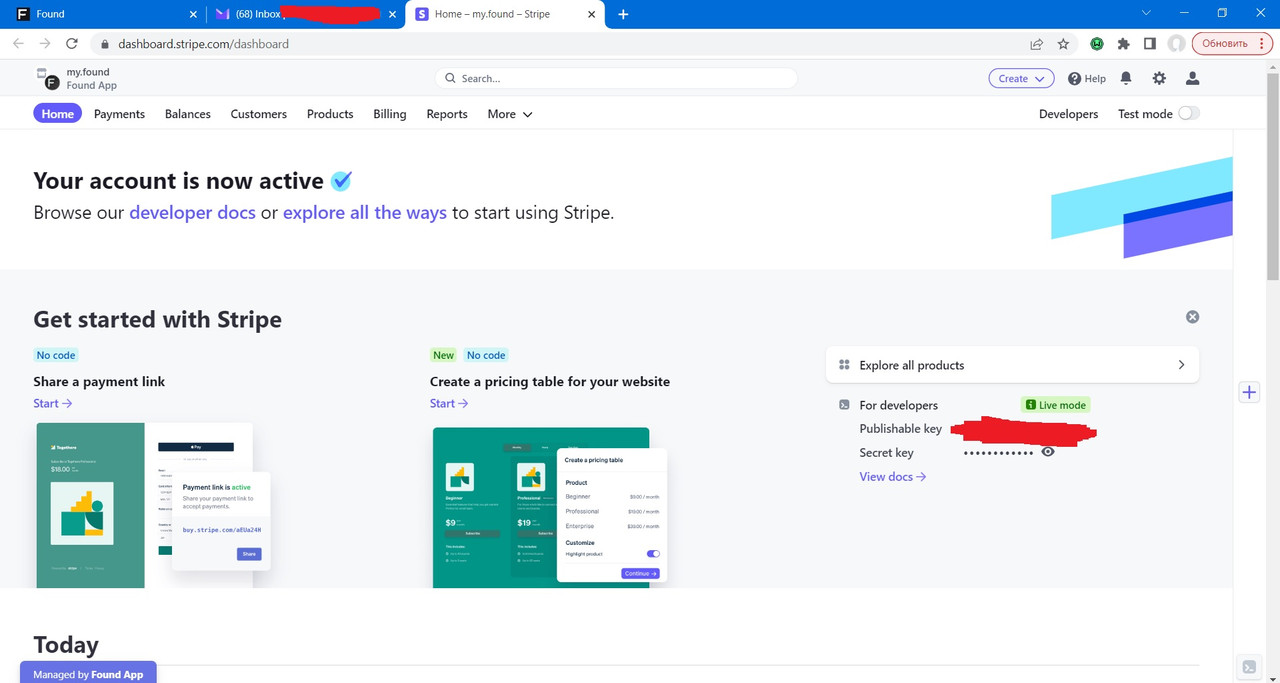Open Stripe settings gear icon
Screen dimensions: 1280x683
coord(1159,78)
